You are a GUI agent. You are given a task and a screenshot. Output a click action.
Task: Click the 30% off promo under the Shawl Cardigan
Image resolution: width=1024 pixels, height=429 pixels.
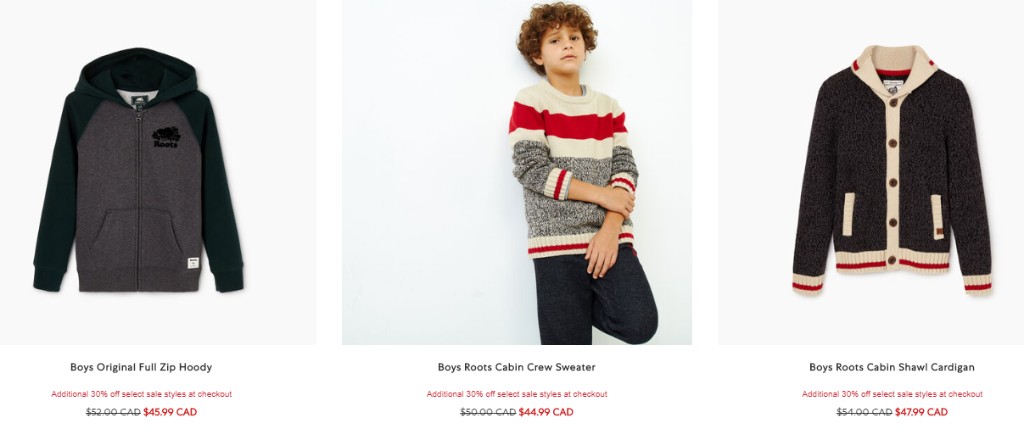892,394
